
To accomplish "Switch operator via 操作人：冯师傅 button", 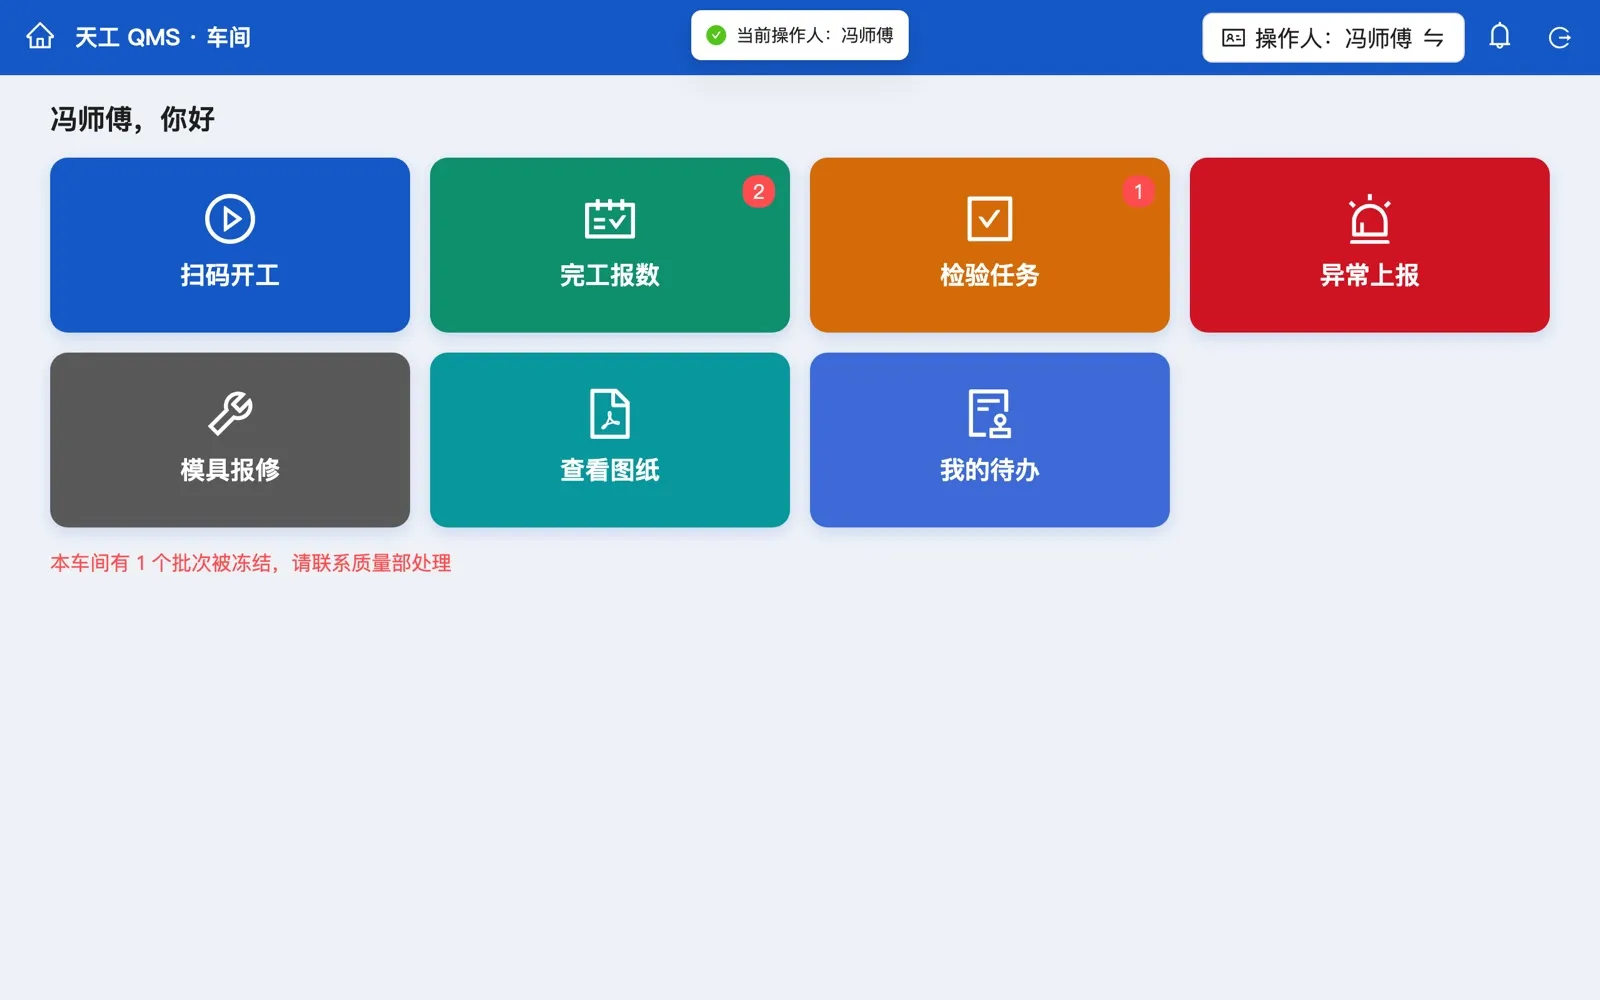I will tap(1333, 38).
